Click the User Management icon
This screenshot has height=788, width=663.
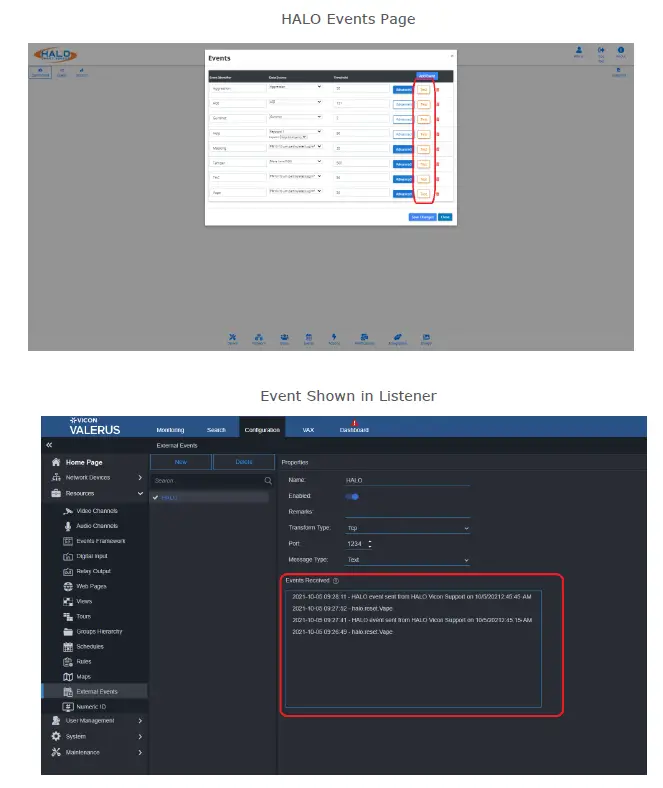pyautogui.click(x=56, y=721)
